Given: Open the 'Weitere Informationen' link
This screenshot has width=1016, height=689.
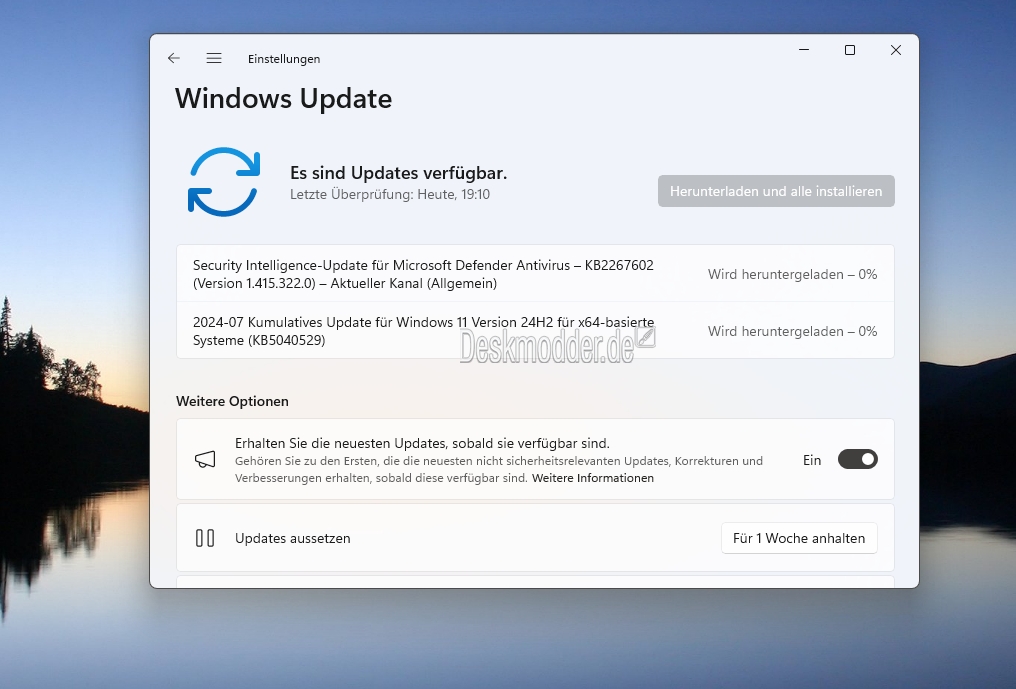Looking at the screenshot, I should click(592, 478).
